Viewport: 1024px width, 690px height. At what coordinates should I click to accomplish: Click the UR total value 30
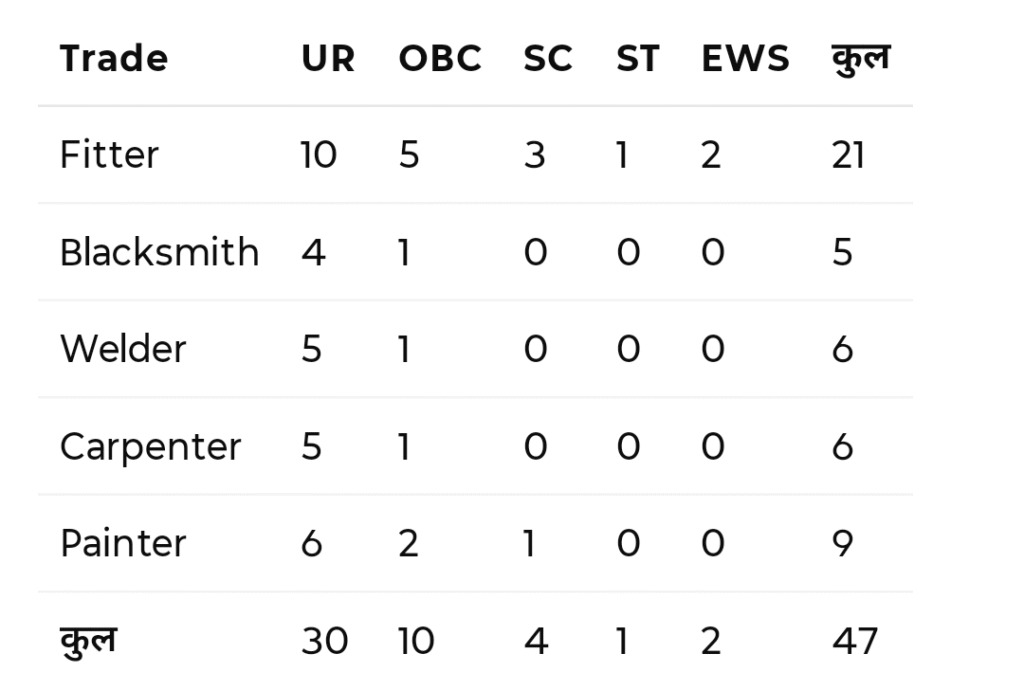[324, 640]
